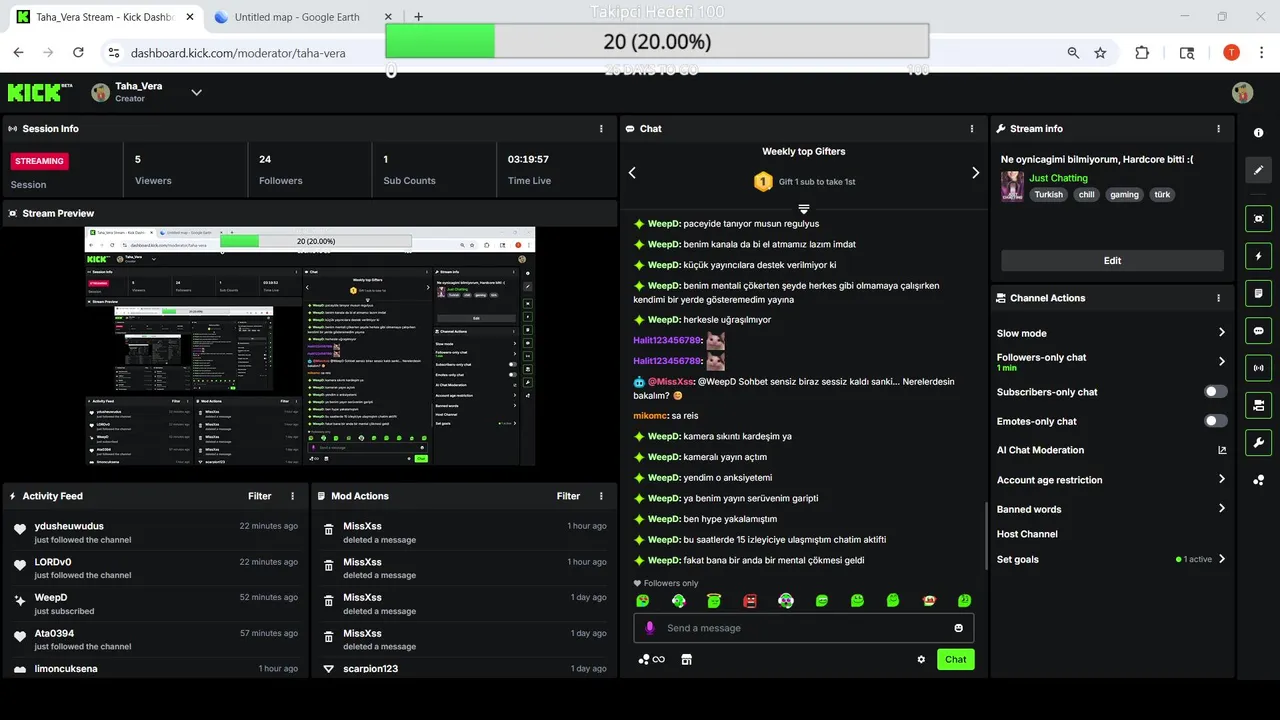
Task: Click Chrome extensions puzzle icon
Action: point(1142,53)
